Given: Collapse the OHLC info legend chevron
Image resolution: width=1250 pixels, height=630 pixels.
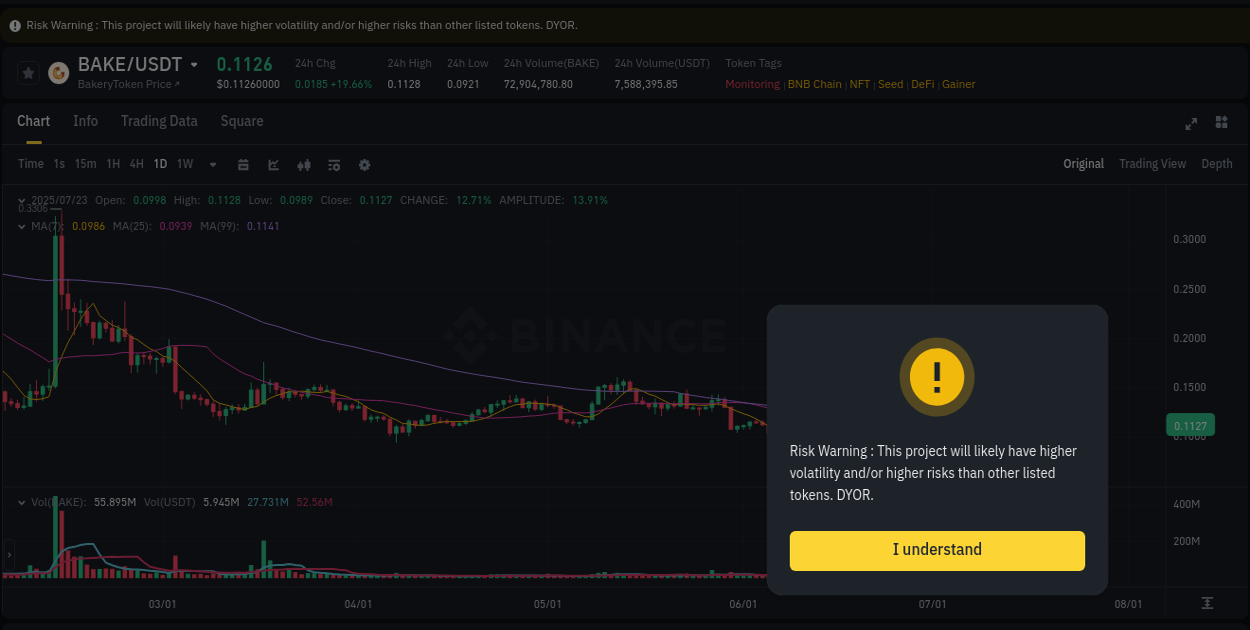Looking at the screenshot, I should [22, 200].
